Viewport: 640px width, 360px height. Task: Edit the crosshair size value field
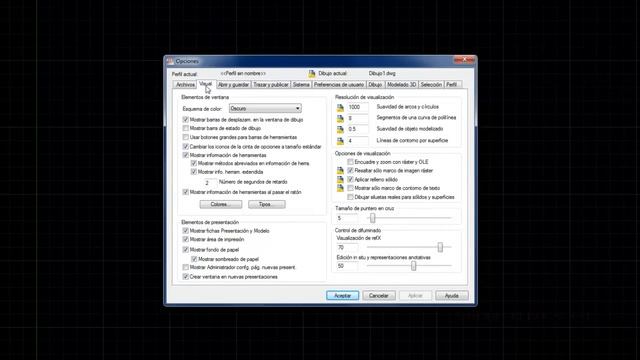(x=347, y=218)
